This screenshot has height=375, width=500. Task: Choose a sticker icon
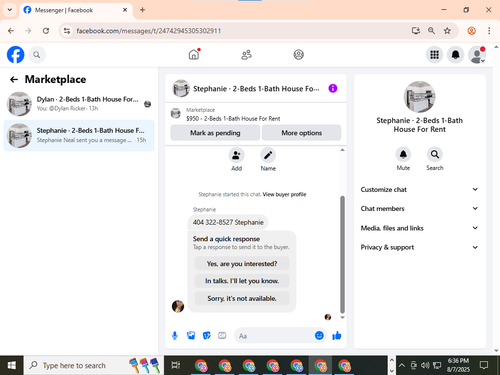point(207,335)
